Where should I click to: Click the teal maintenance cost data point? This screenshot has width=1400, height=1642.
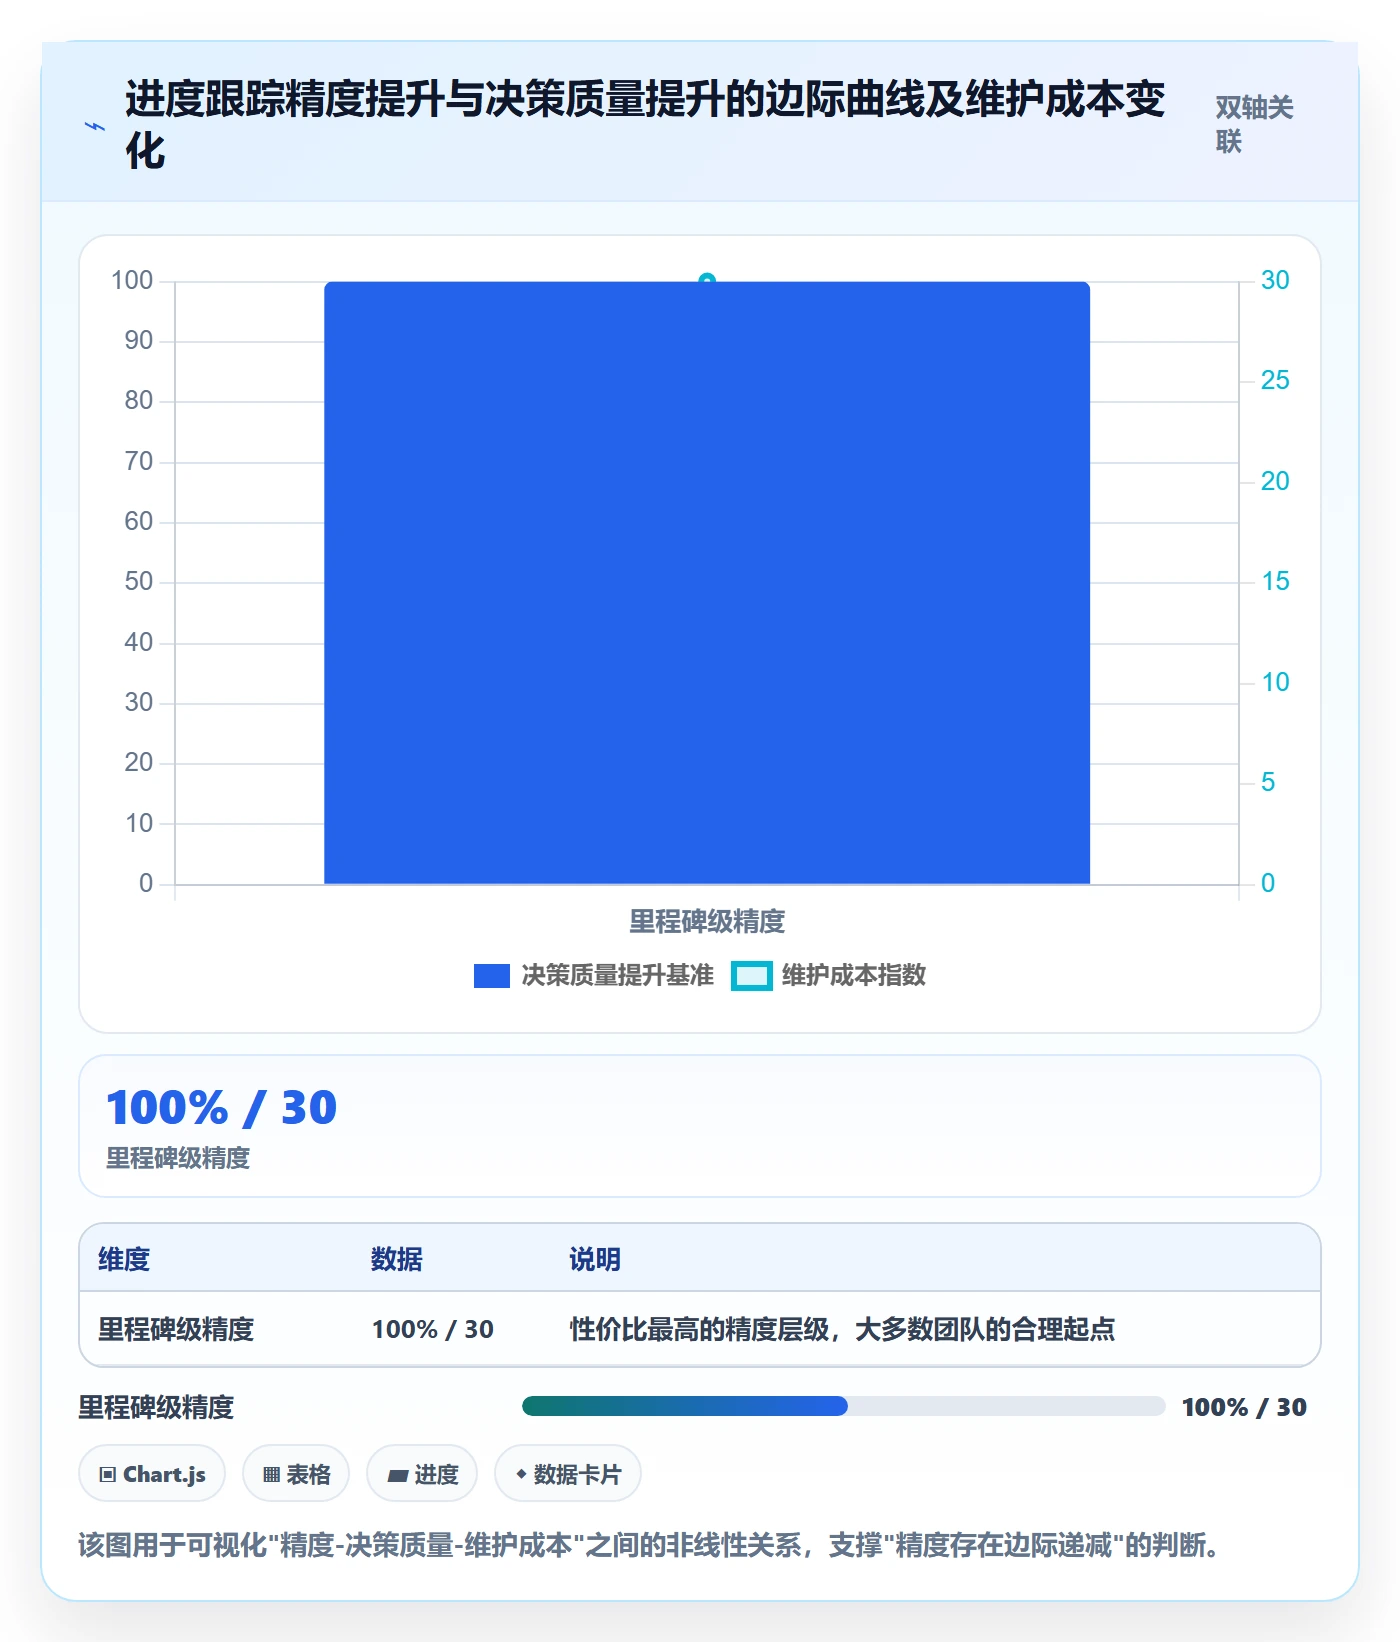pyautogui.click(x=707, y=281)
